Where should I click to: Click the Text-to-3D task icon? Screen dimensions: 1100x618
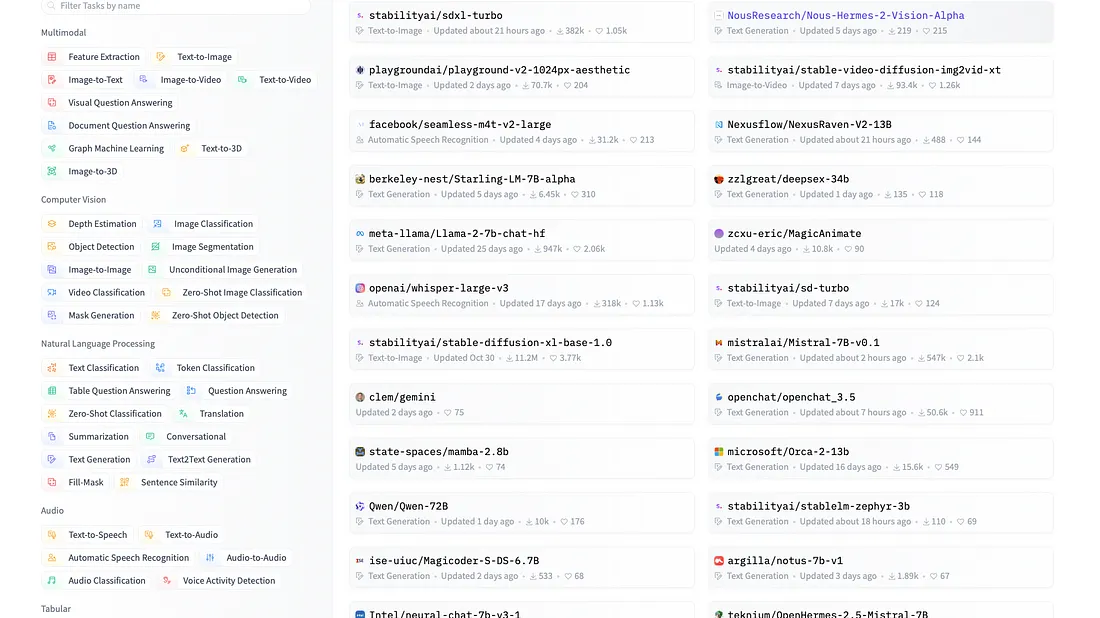point(185,149)
